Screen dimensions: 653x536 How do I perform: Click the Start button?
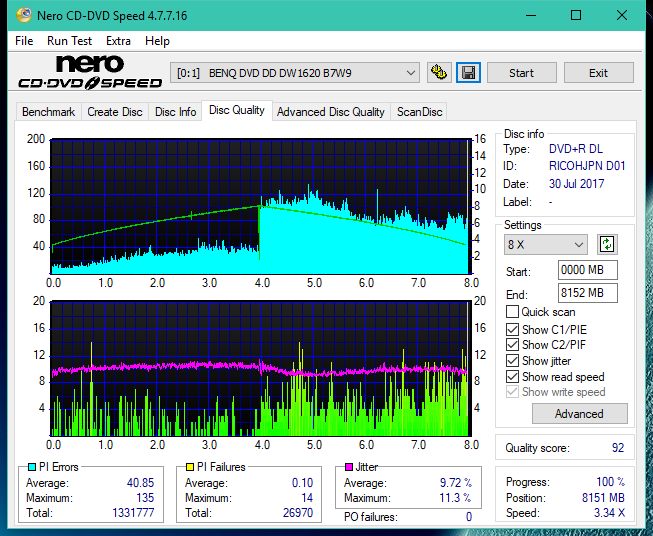pos(521,73)
